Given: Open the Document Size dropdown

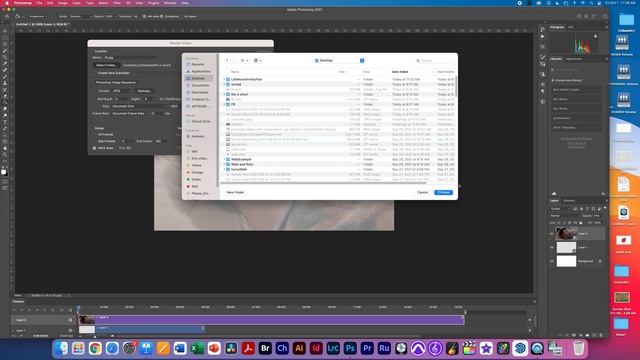Looking at the screenshot, I should click(x=139, y=106).
